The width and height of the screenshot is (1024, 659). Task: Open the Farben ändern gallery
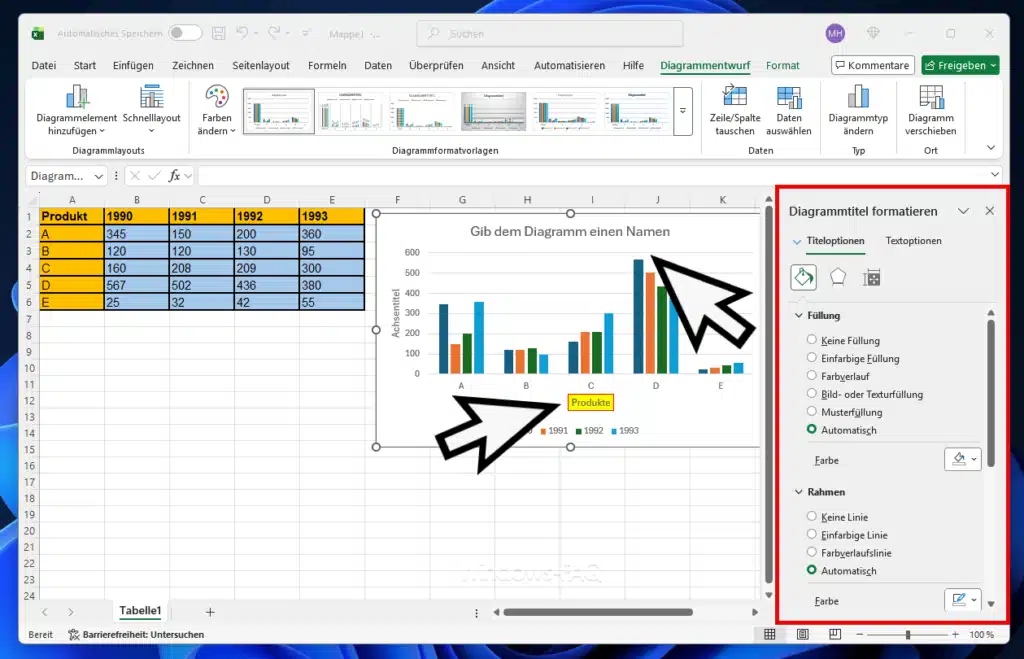[216, 110]
